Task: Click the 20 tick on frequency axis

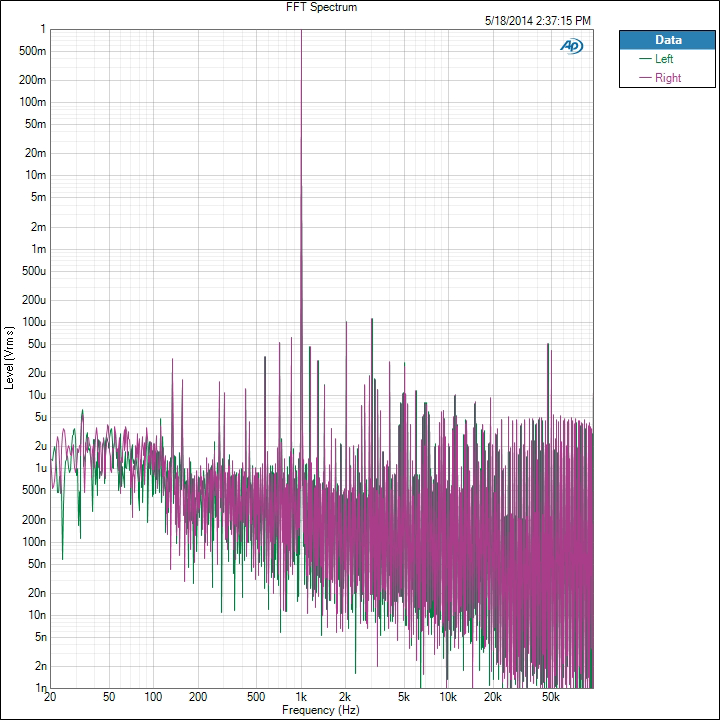Action: 50,696
